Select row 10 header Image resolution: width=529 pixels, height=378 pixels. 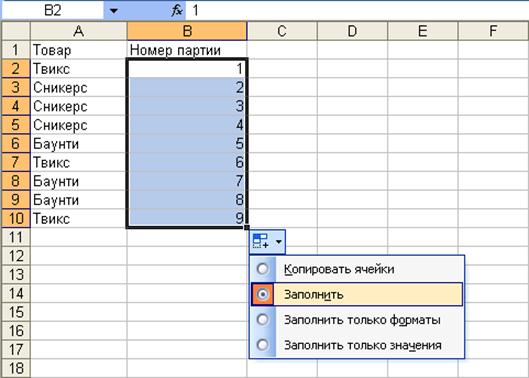coord(16,218)
